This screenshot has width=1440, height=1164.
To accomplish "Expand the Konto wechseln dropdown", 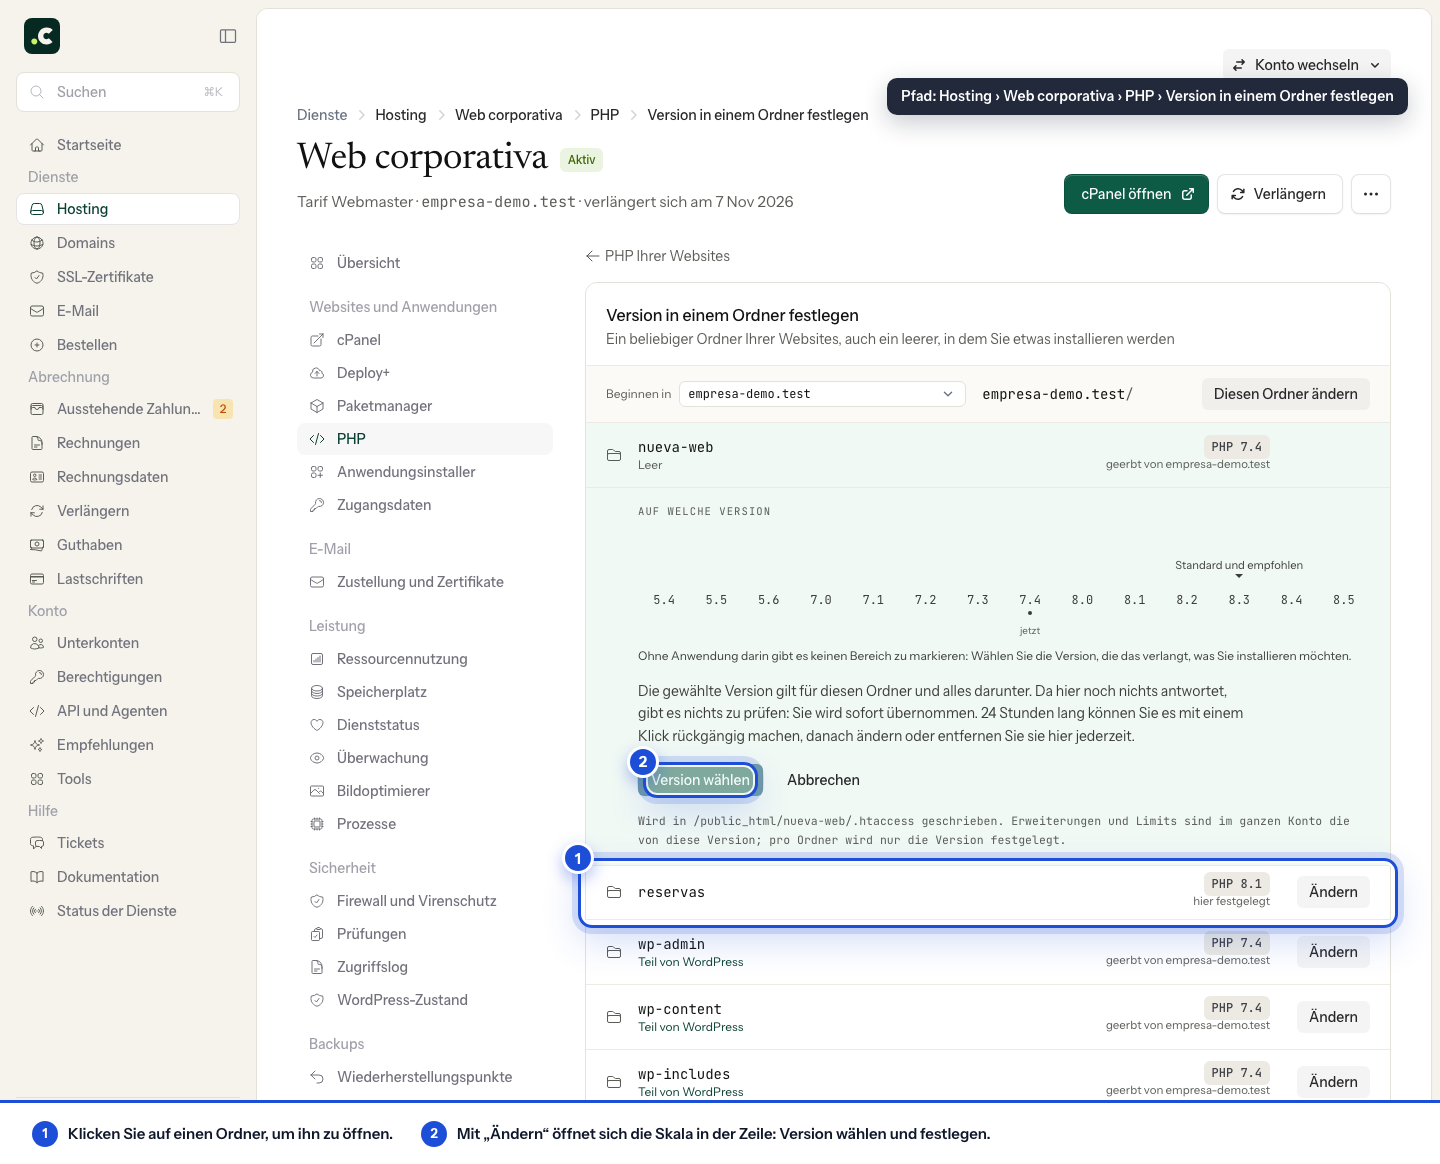I will [x=1306, y=65].
